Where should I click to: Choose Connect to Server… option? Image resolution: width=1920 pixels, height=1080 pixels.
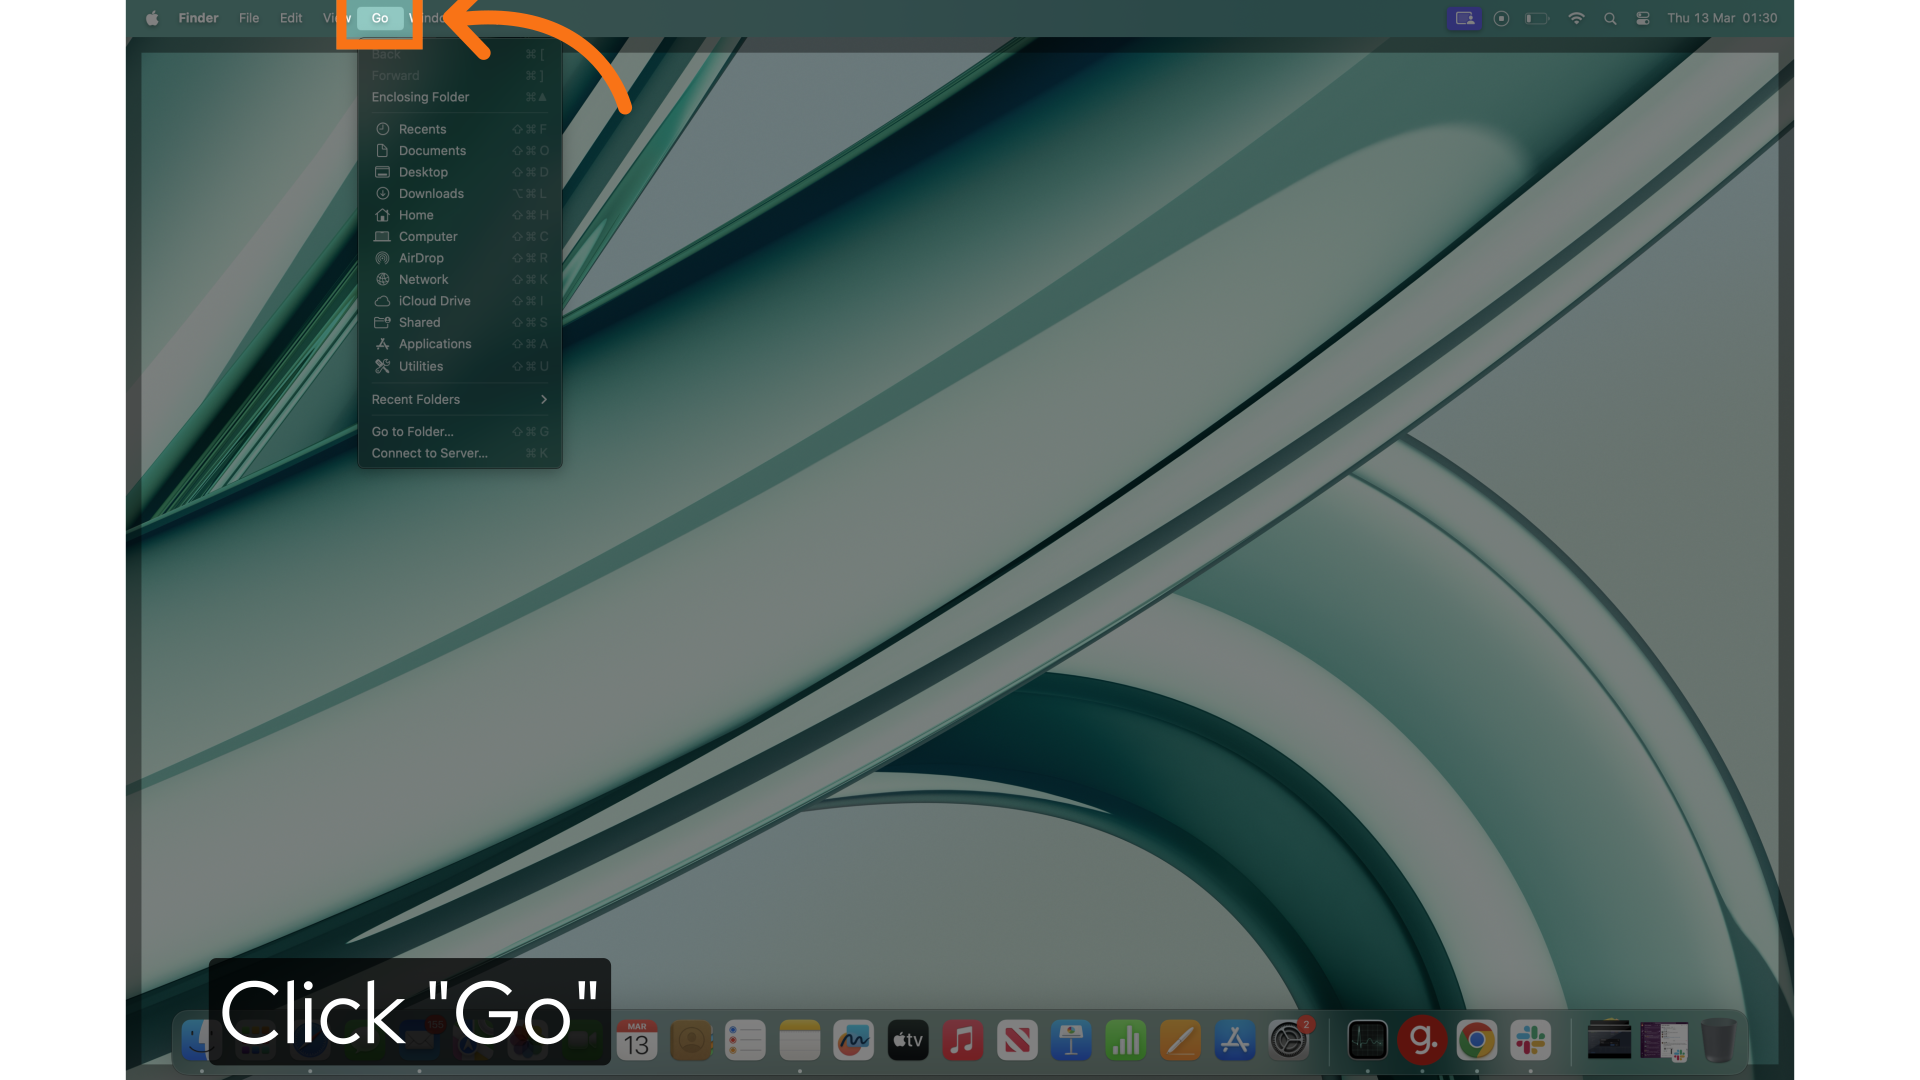pos(429,453)
